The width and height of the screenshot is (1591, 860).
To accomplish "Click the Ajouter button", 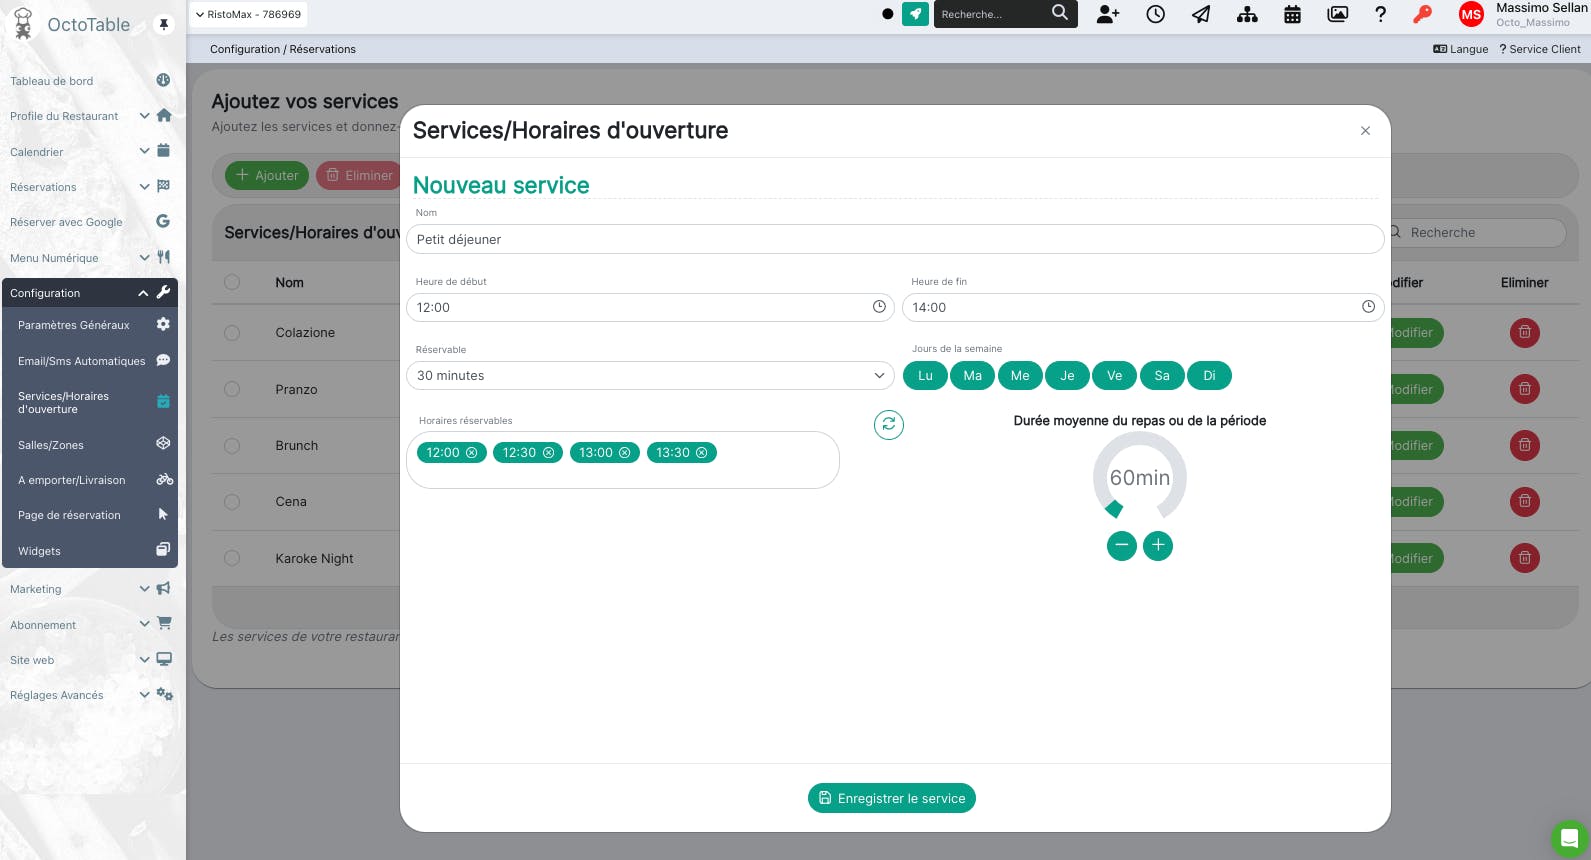I will pyautogui.click(x=267, y=175).
